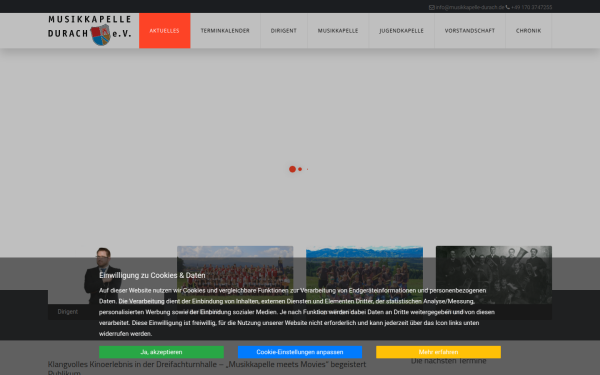
Task: Click the envelope icon in top bar
Action: pyautogui.click(x=432, y=7)
